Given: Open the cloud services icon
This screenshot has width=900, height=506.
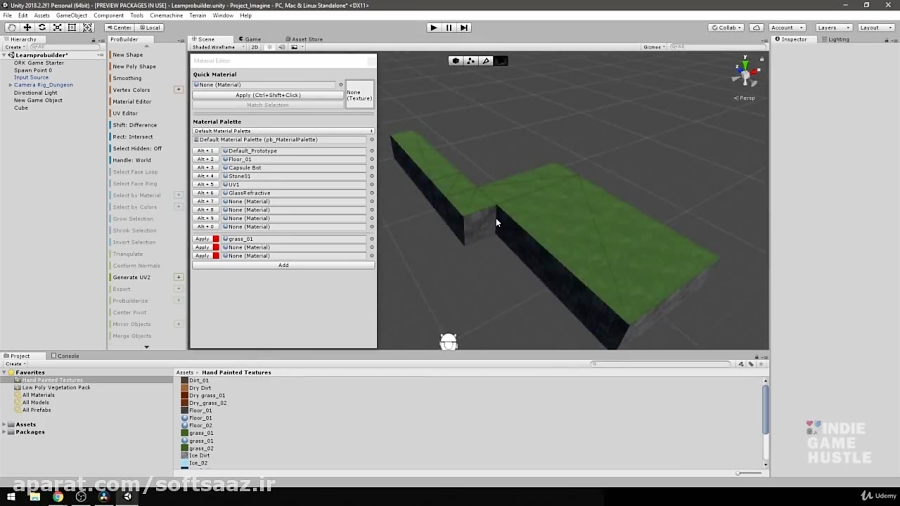Looking at the screenshot, I should pyautogui.click(x=757, y=28).
